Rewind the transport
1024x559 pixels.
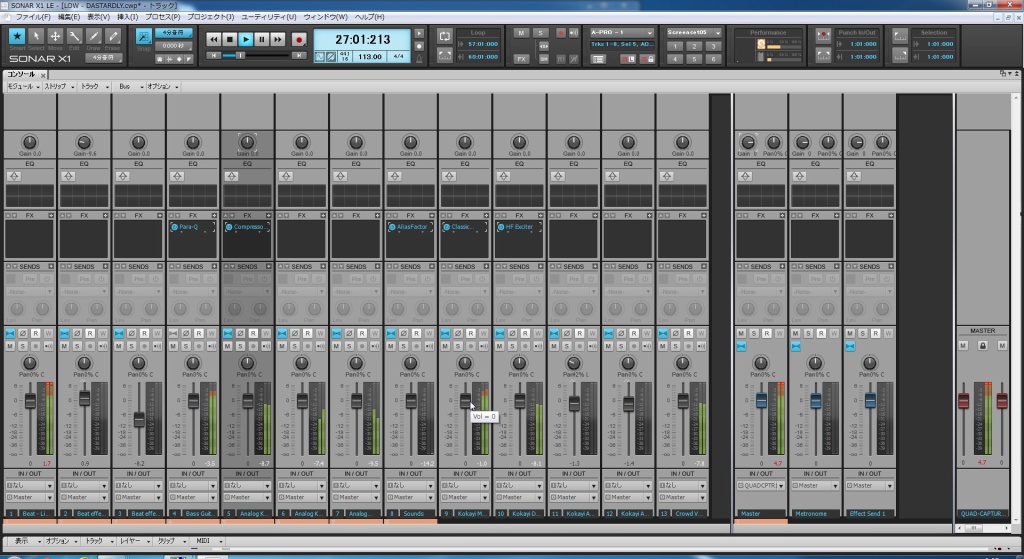(x=214, y=40)
